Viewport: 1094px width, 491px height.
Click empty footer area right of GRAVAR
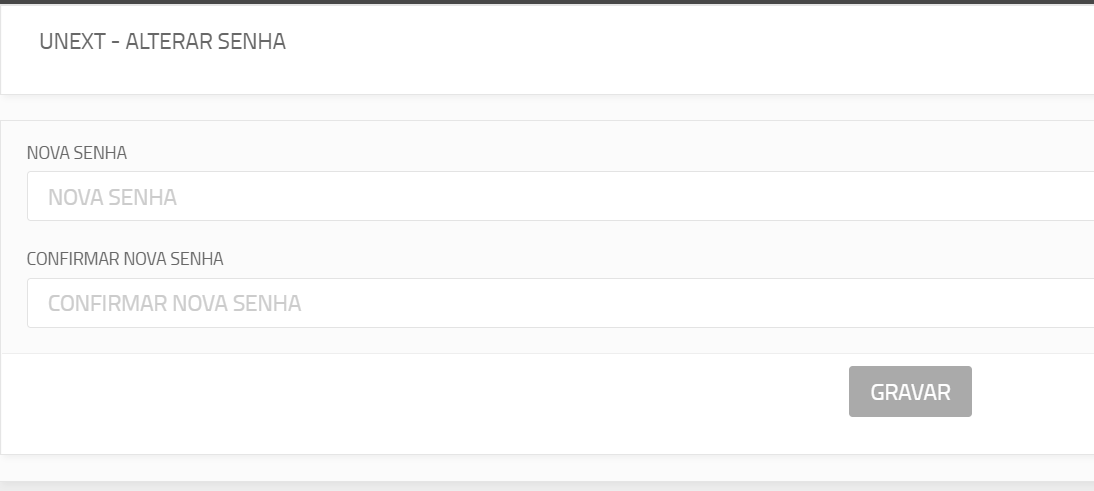1033,403
